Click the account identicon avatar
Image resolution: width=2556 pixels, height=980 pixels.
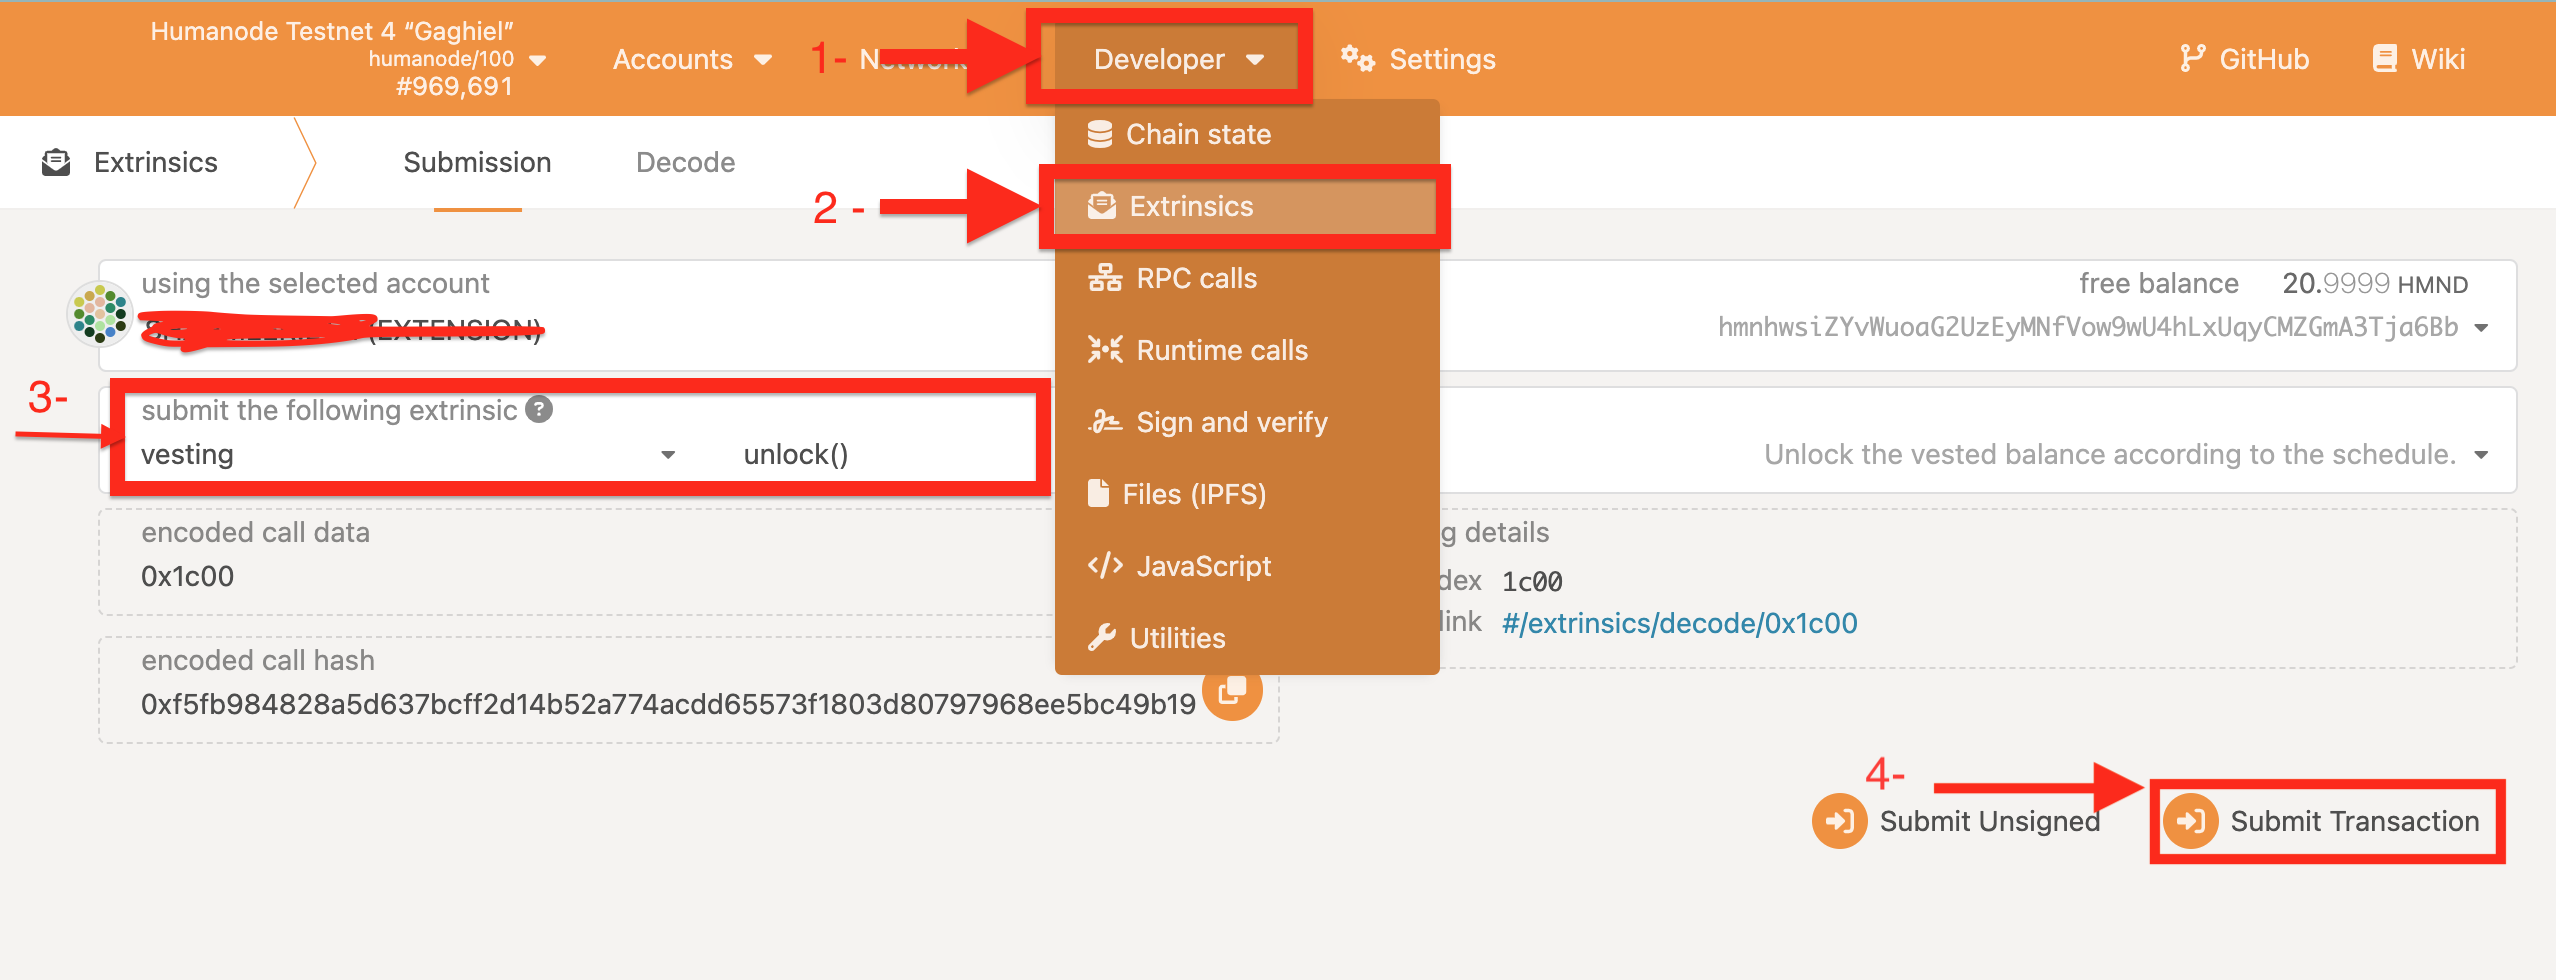pos(99,313)
